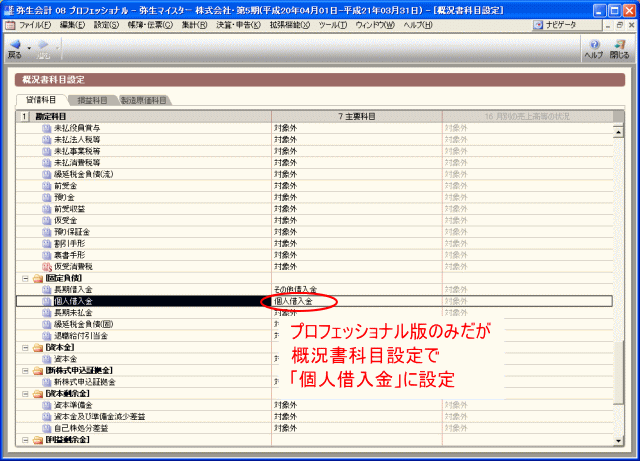Open the 決算・申告(K) menu
The height and width of the screenshot is (461, 640).
tap(238, 25)
